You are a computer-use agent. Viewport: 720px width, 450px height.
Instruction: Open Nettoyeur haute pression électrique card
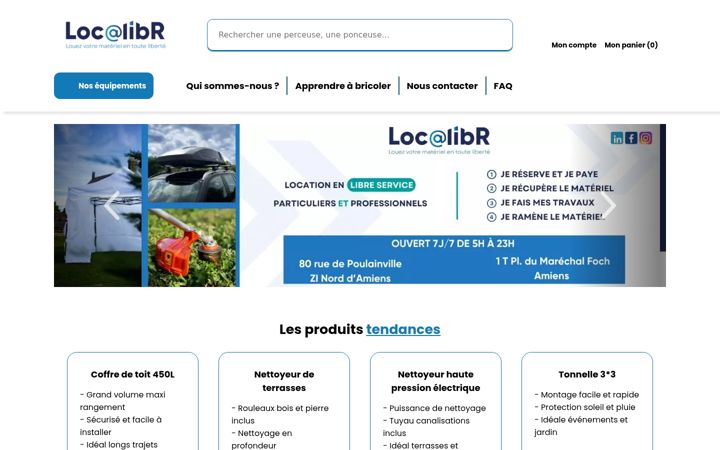(x=436, y=401)
